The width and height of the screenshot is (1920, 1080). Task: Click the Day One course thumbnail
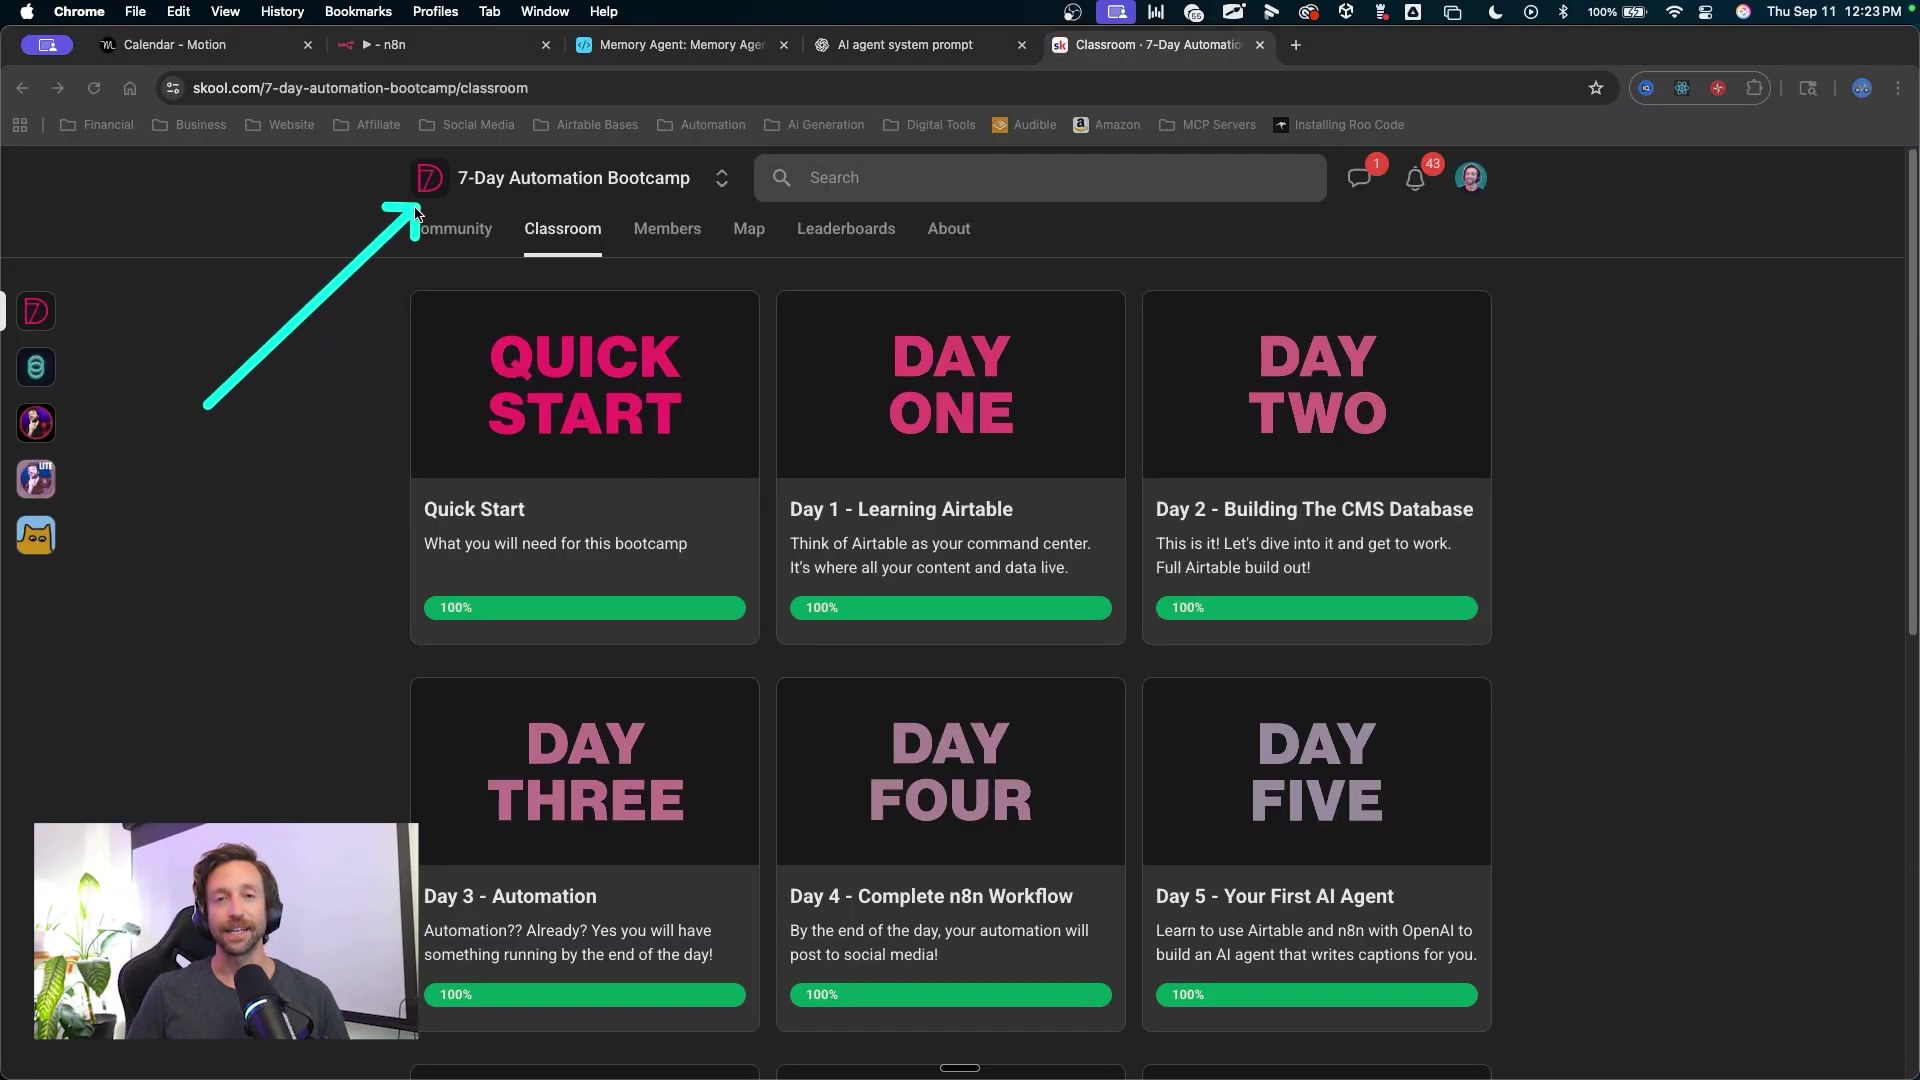[950, 385]
